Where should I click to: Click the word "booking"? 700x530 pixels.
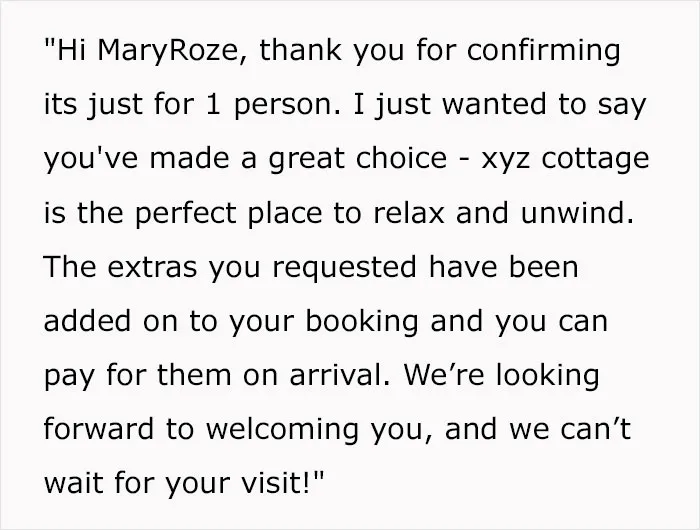pyautogui.click(x=362, y=322)
